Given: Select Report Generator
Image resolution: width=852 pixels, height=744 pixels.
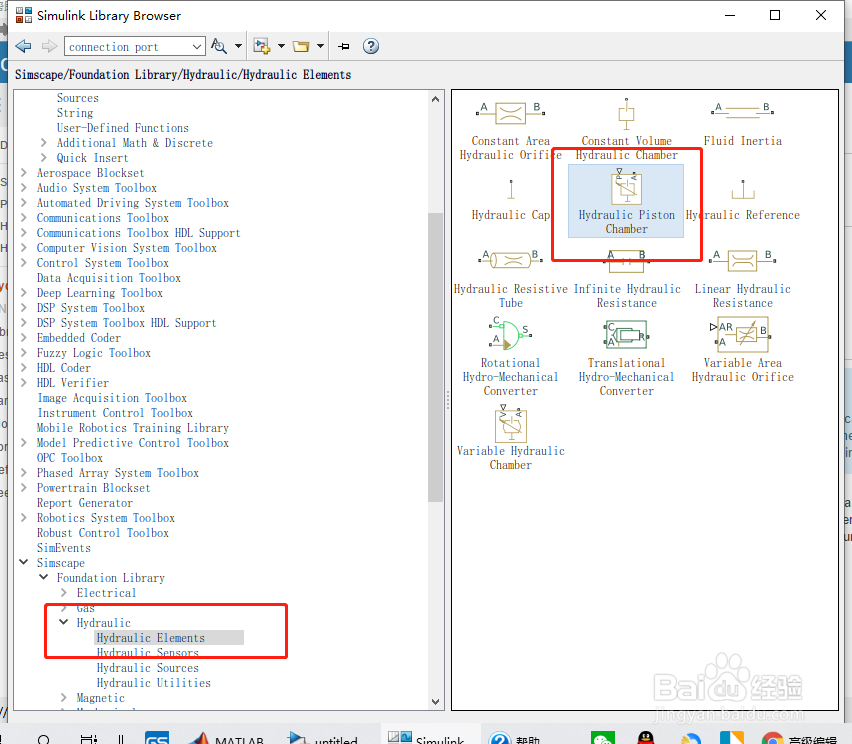Looking at the screenshot, I should pos(85,503).
